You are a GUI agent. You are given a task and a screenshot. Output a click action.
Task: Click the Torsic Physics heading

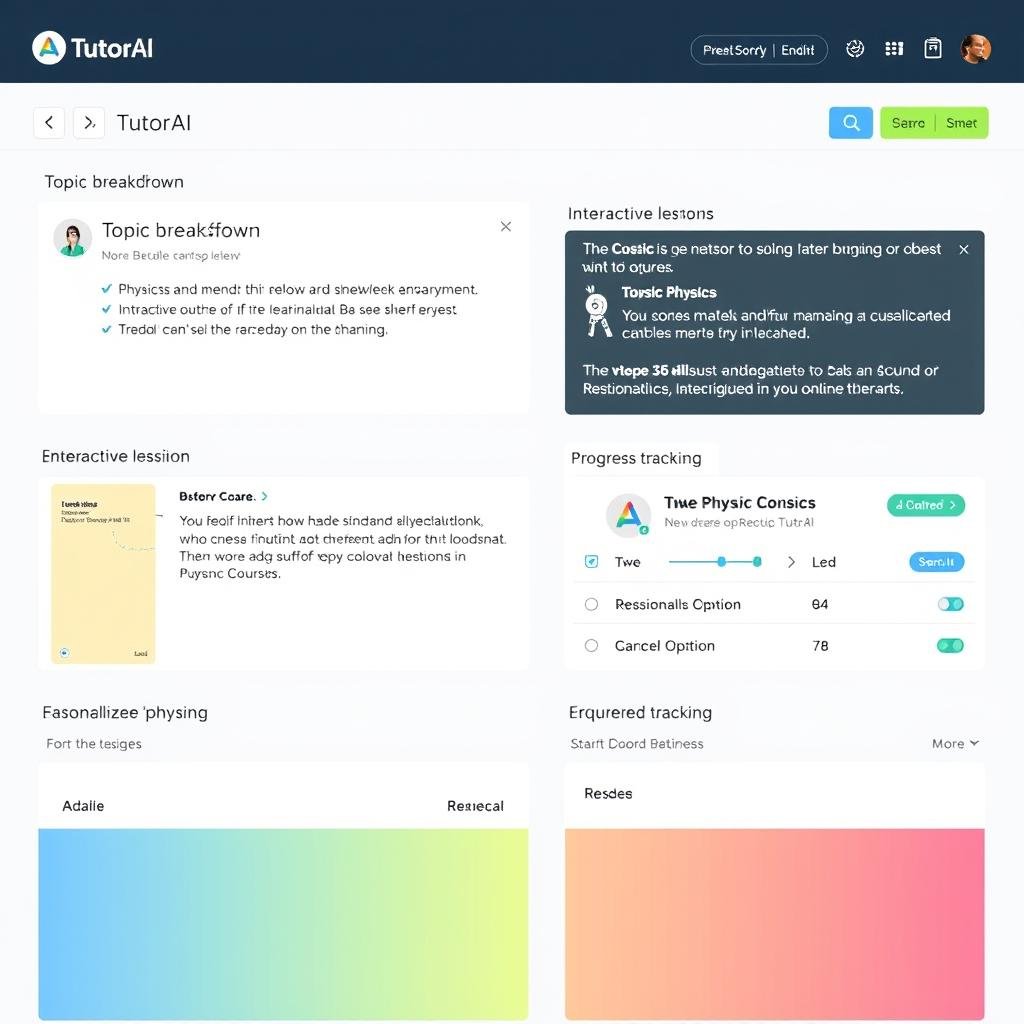click(x=669, y=293)
